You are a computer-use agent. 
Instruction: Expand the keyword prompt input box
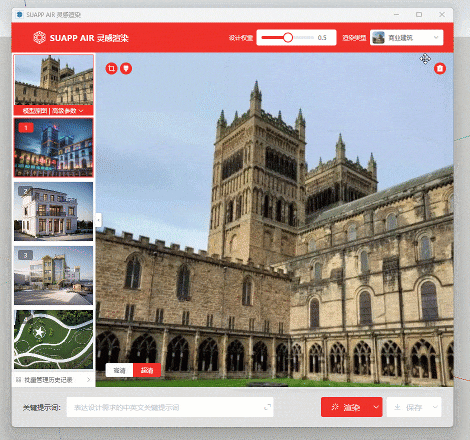point(267,407)
